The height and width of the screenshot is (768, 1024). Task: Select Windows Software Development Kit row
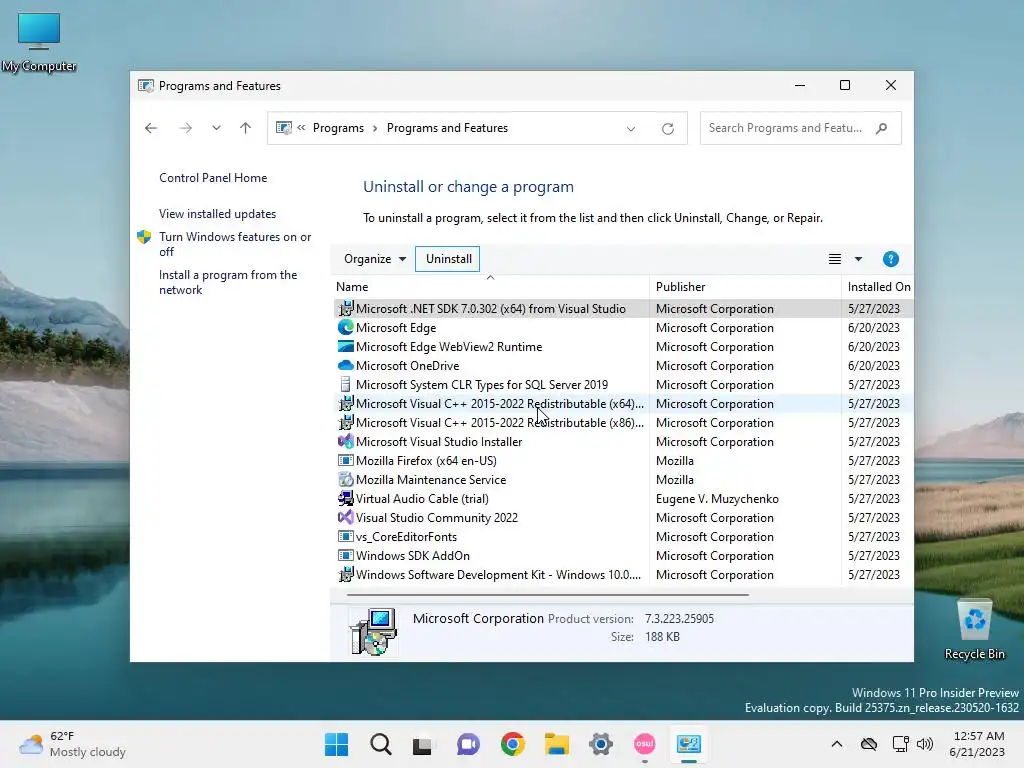tap(622, 575)
